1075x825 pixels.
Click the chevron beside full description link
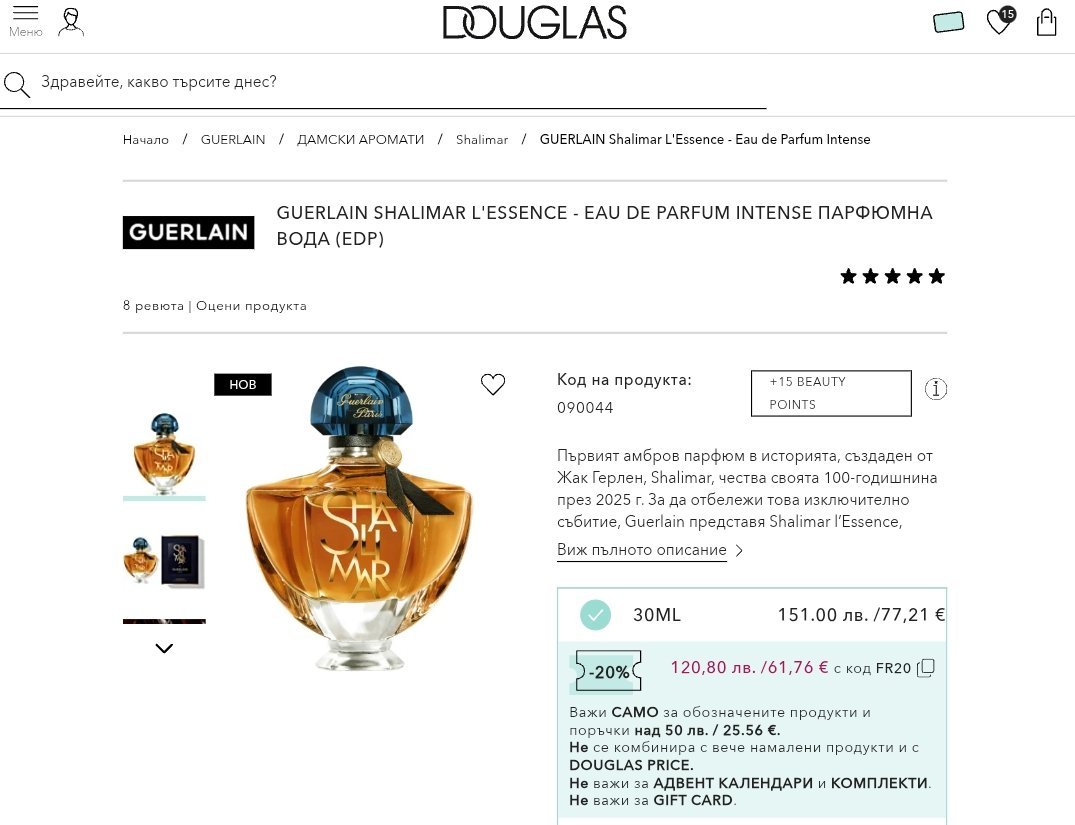pos(739,551)
